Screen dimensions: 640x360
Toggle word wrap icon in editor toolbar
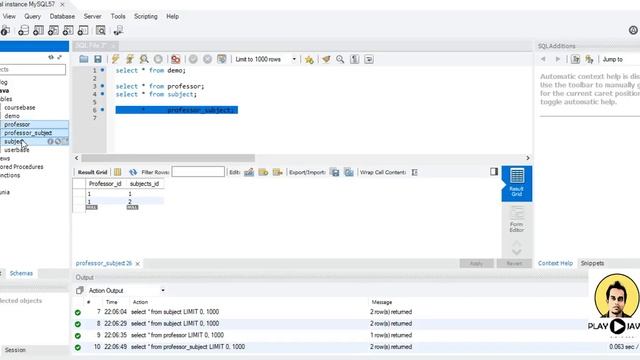369,59
